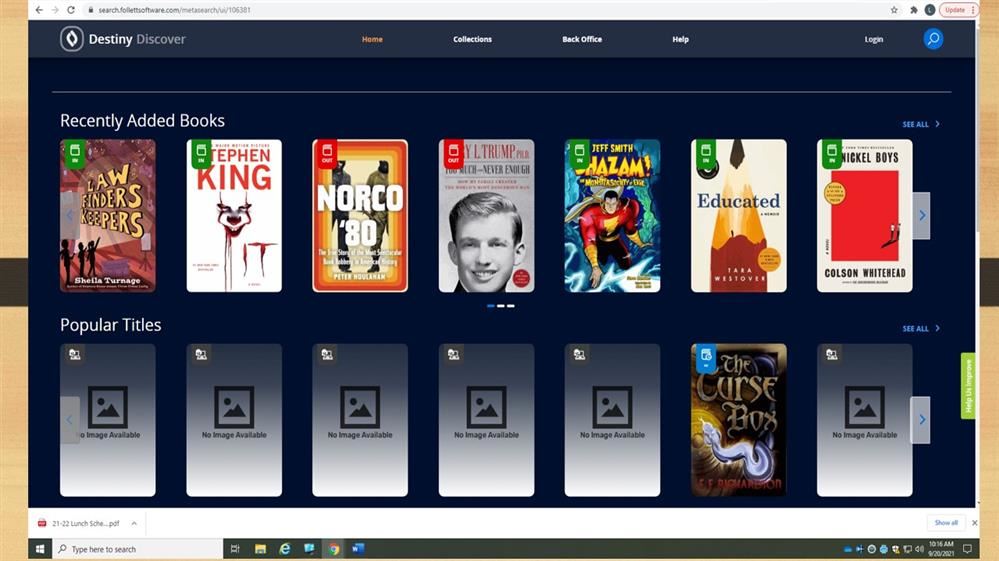Open the Educated book cover
This screenshot has width=999, height=561.
[x=738, y=216]
